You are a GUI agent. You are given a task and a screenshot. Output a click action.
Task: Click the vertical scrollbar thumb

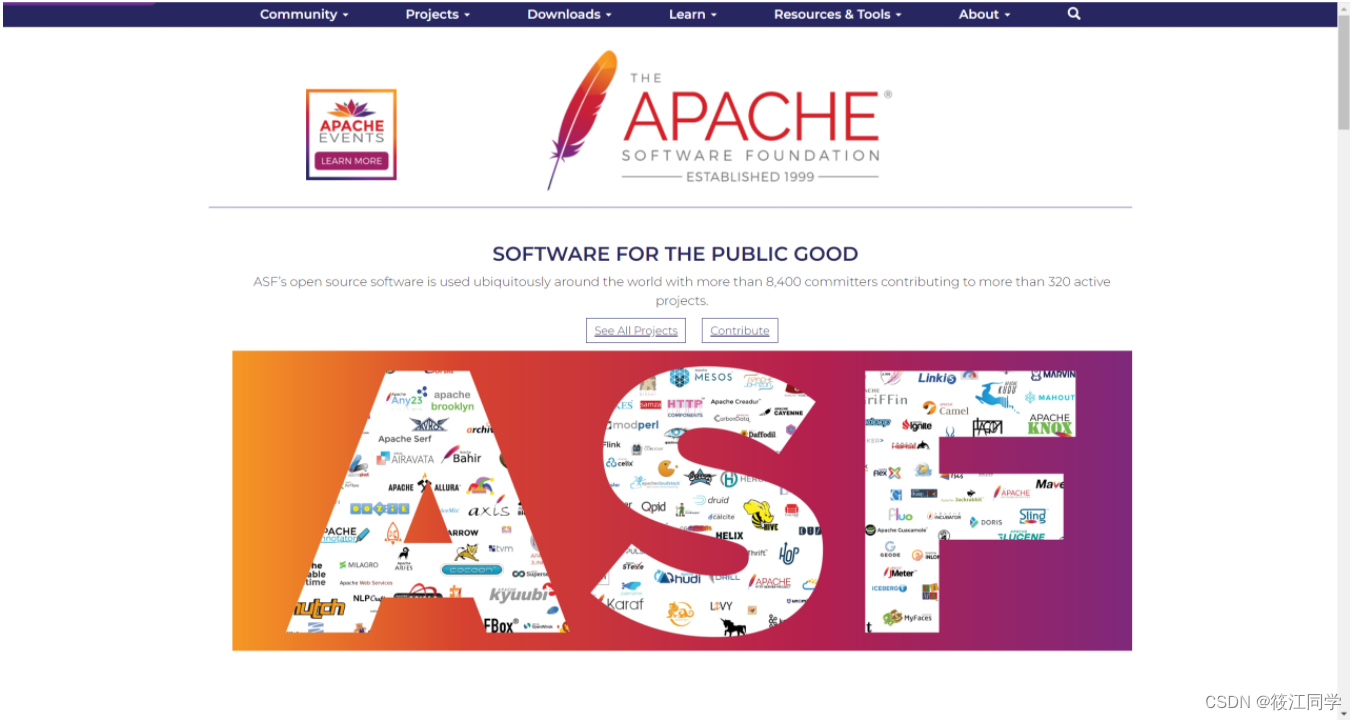pos(1344,72)
